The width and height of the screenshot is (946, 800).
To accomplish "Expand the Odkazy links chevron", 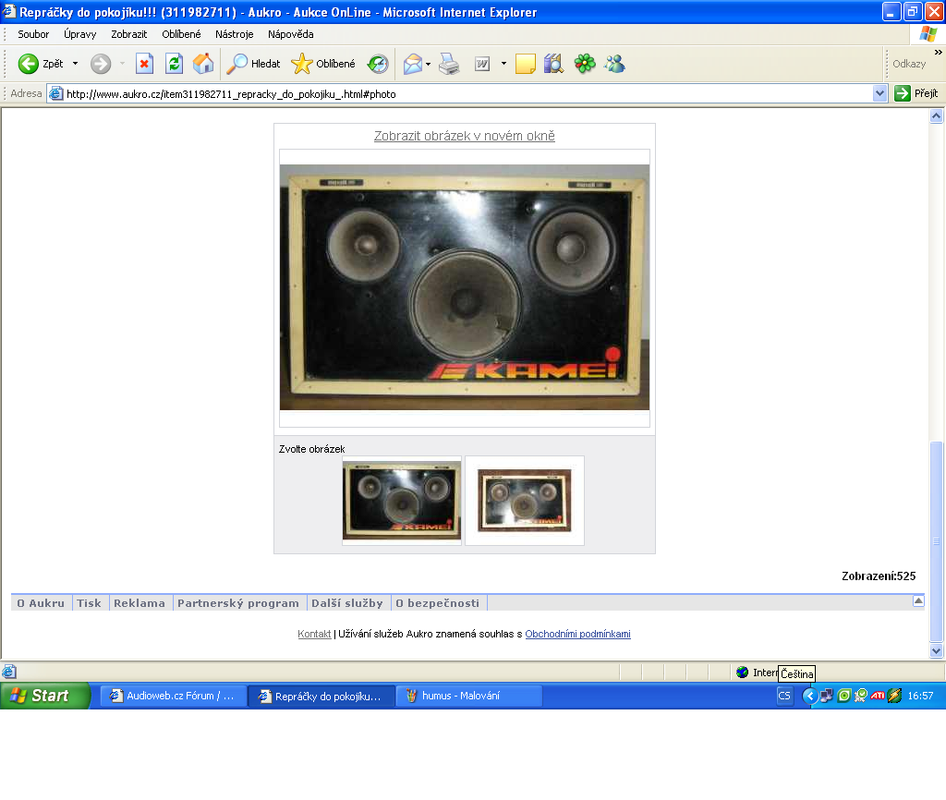I will (938, 53).
